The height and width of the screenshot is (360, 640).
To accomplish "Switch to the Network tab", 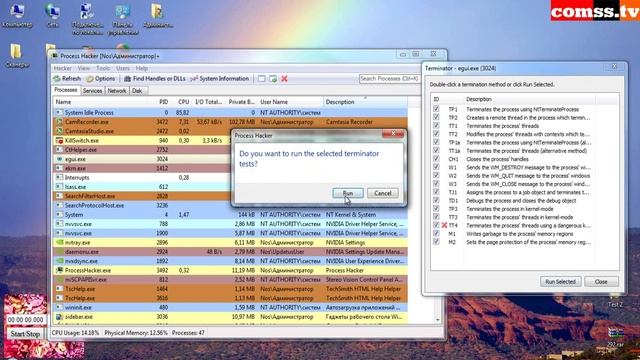I will tap(117, 91).
